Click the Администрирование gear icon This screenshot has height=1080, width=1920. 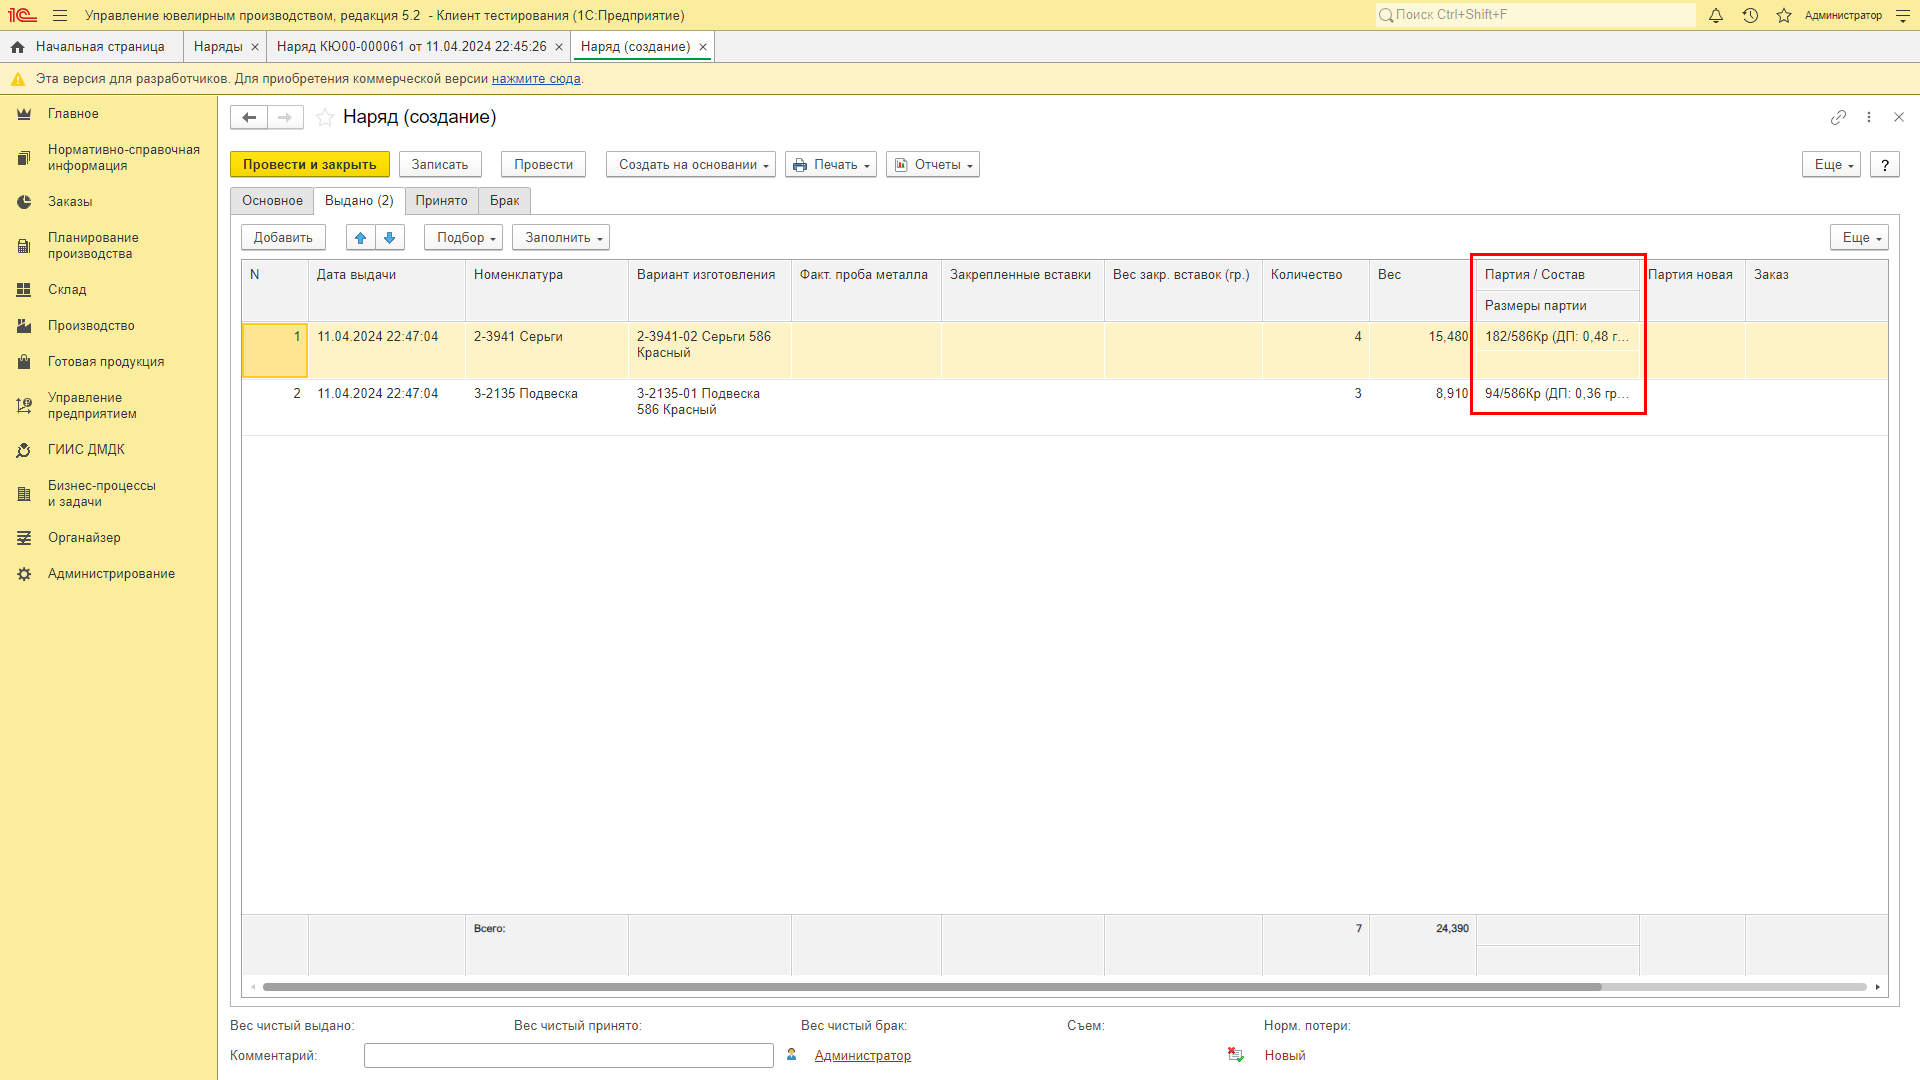(24, 574)
